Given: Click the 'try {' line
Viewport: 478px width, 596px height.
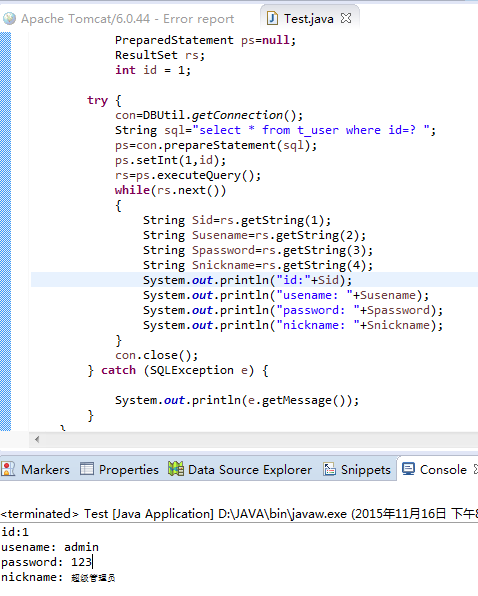Looking at the screenshot, I should (104, 100).
